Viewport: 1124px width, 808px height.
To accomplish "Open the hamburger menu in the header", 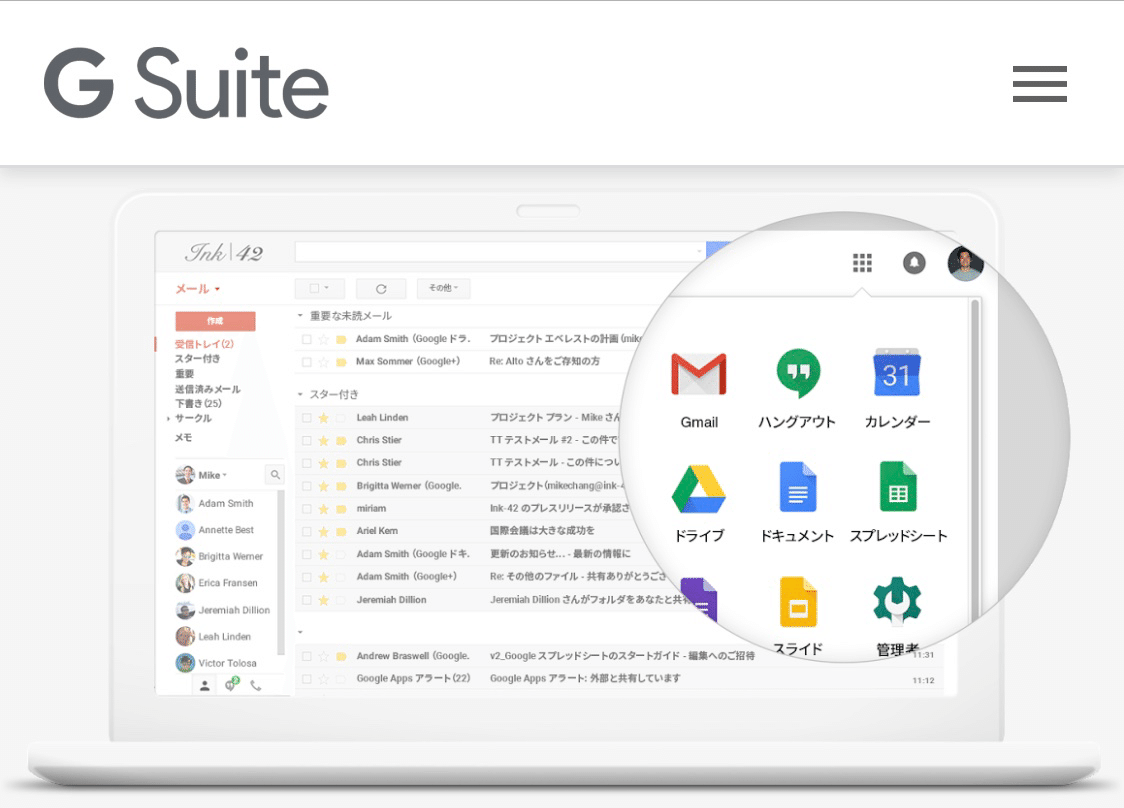I will point(1039,84).
